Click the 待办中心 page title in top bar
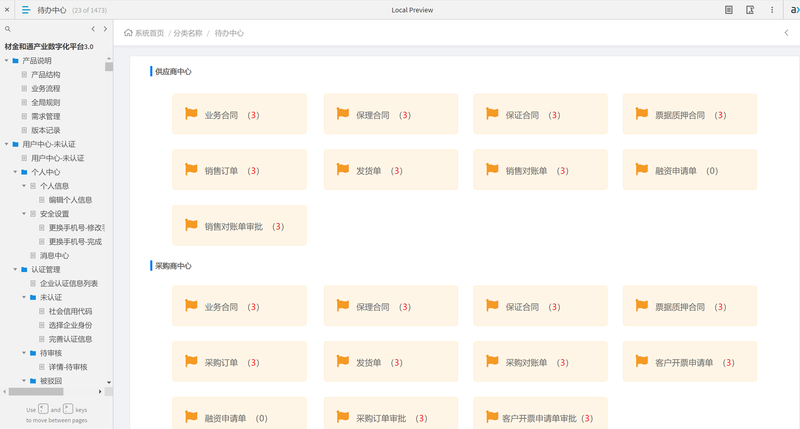 click(x=52, y=10)
